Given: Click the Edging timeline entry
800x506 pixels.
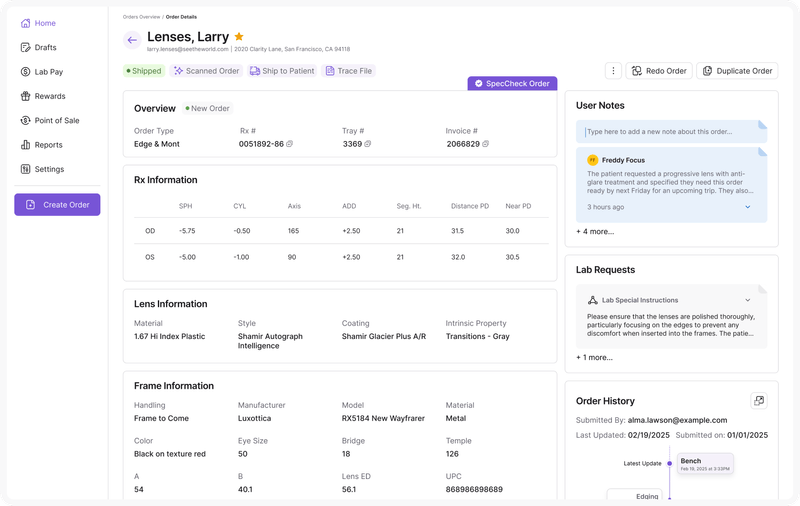Looking at the screenshot, I should pos(635,495).
